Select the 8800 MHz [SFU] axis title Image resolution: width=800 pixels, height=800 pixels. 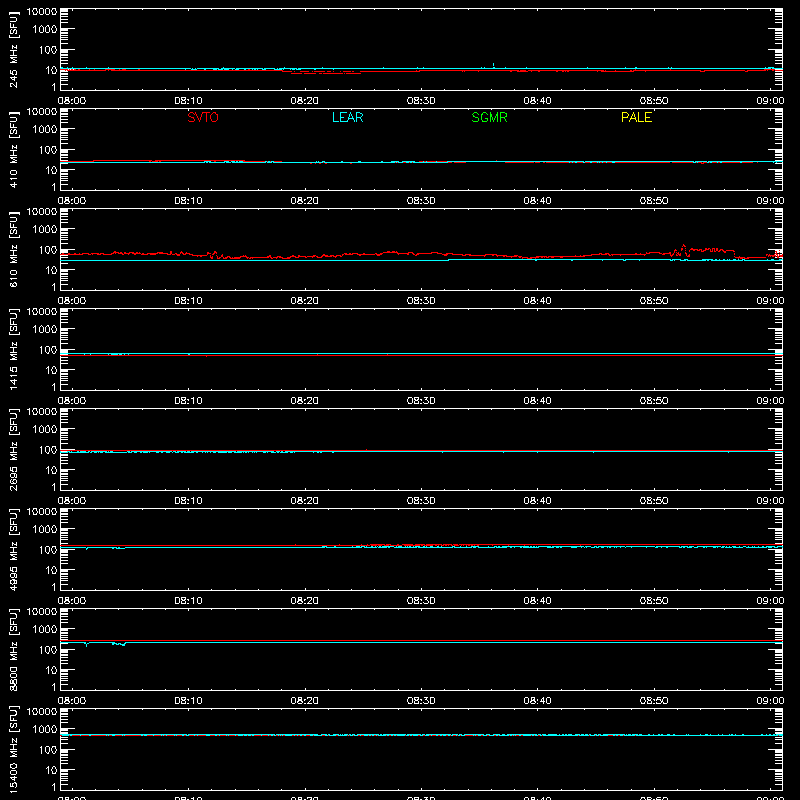coord(13,649)
